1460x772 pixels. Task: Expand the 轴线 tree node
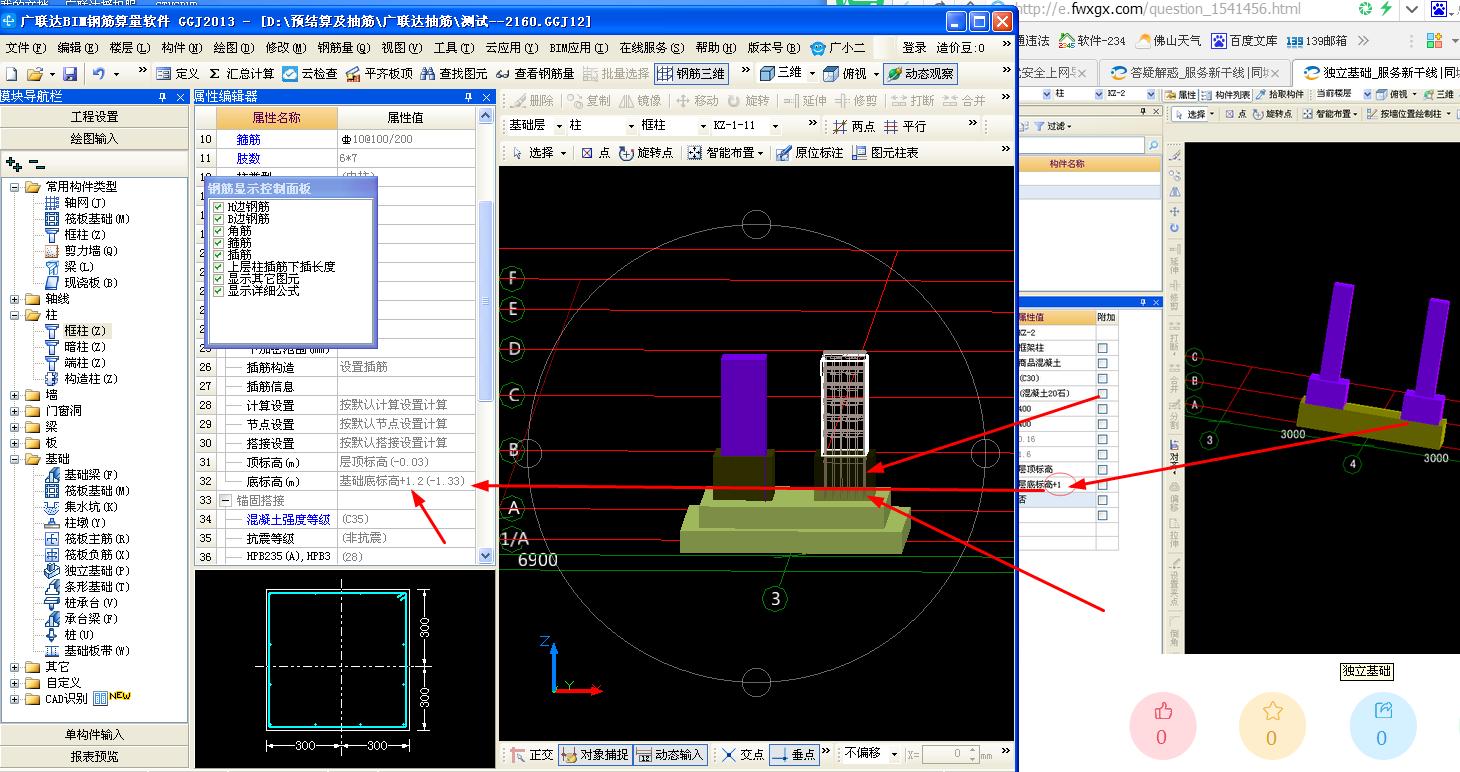point(15,299)
